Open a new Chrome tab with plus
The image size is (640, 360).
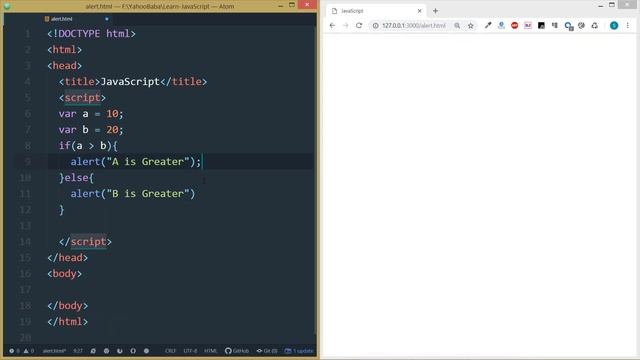[x=436, y=11]
